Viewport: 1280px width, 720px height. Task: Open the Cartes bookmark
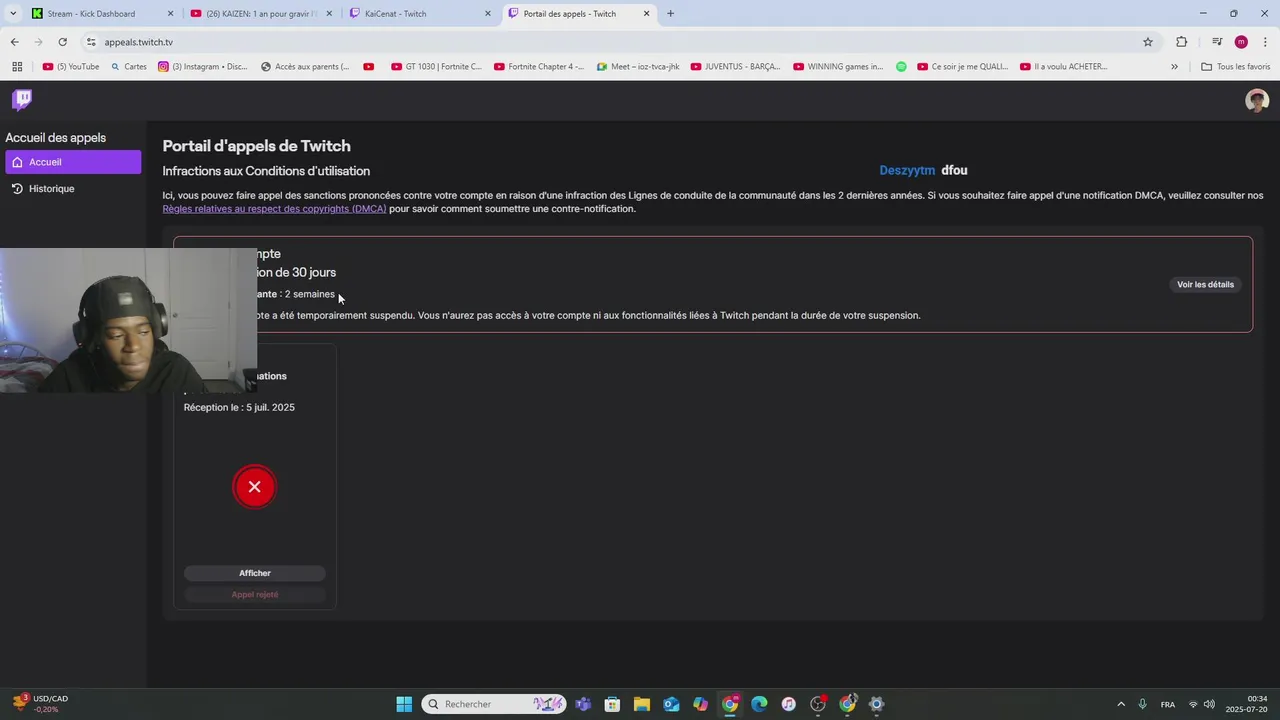point(128,67)
